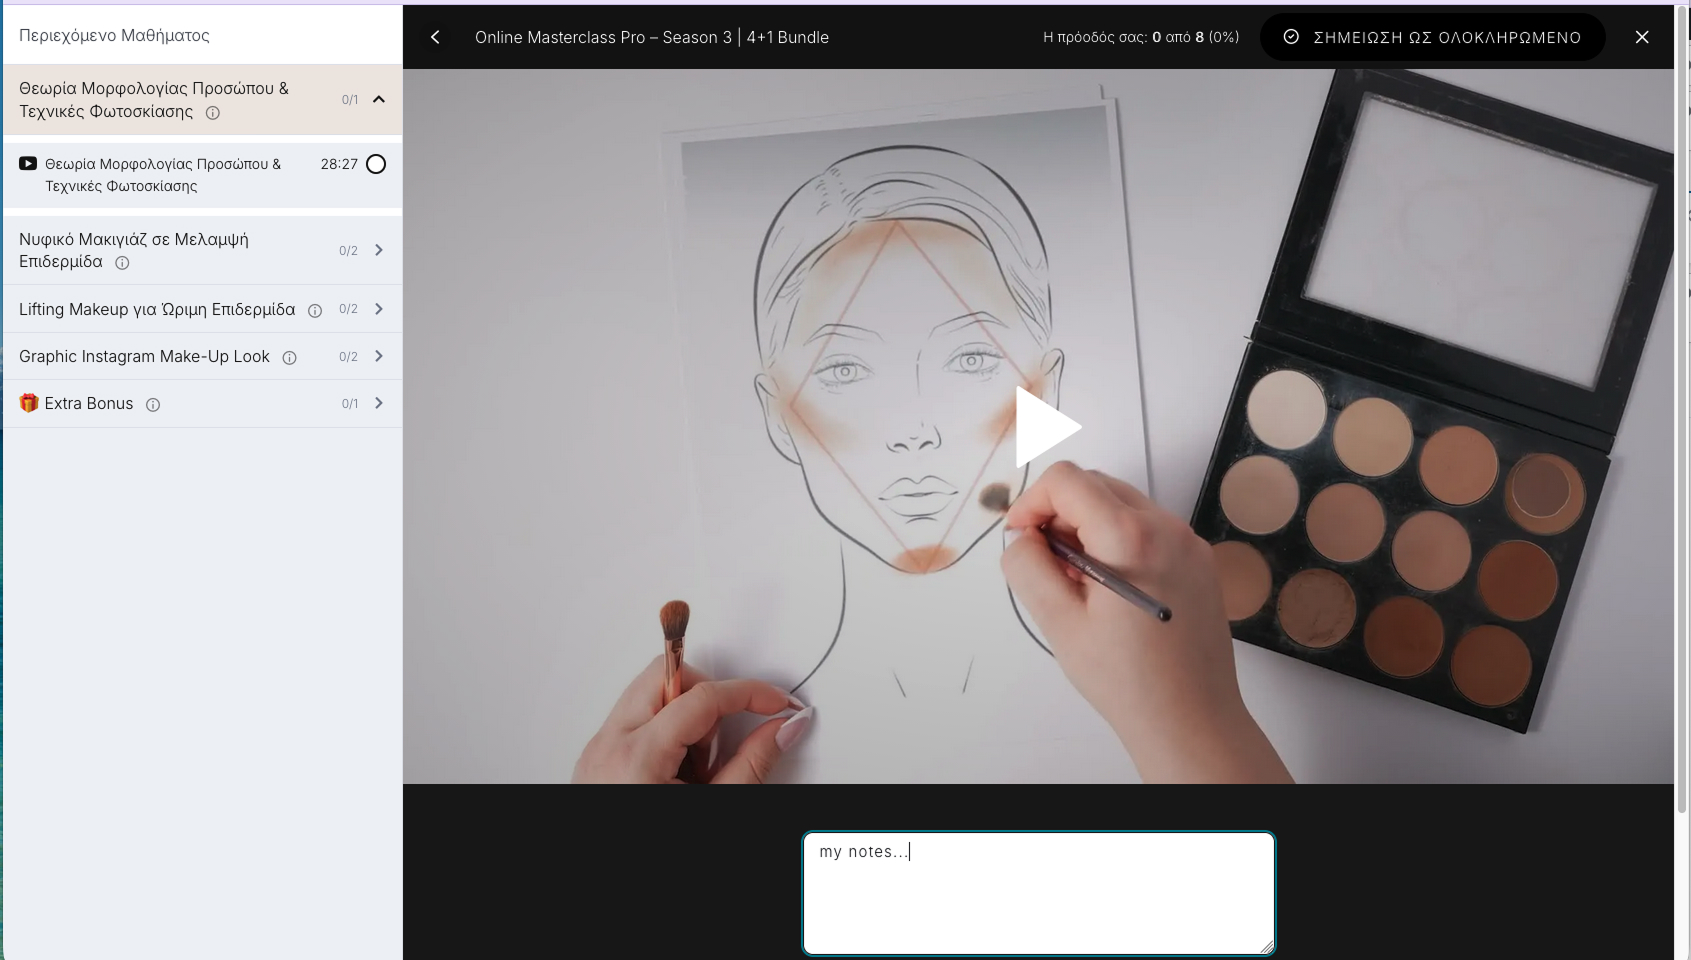Click info icon next to Νυφικό Μακιγιάζ section
Screen dimensions: 1691x960
122,263
